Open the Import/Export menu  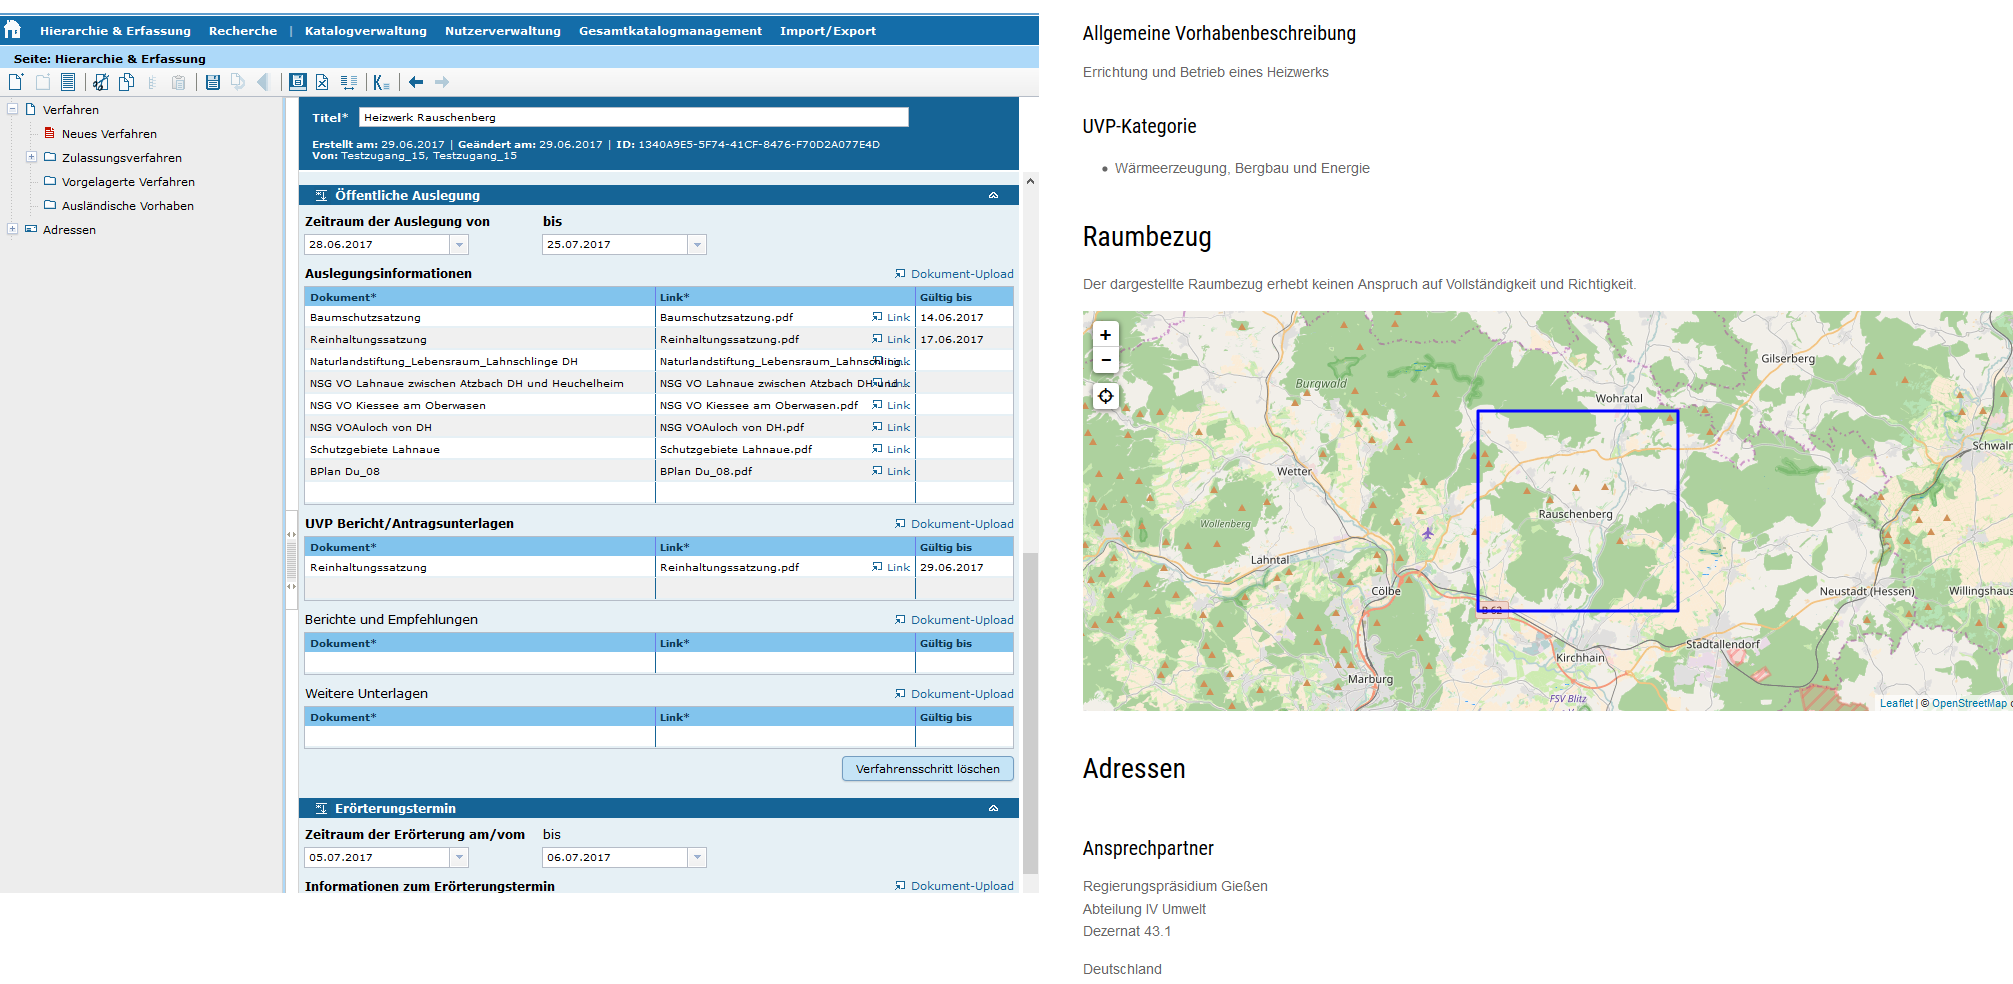(828, 30)
